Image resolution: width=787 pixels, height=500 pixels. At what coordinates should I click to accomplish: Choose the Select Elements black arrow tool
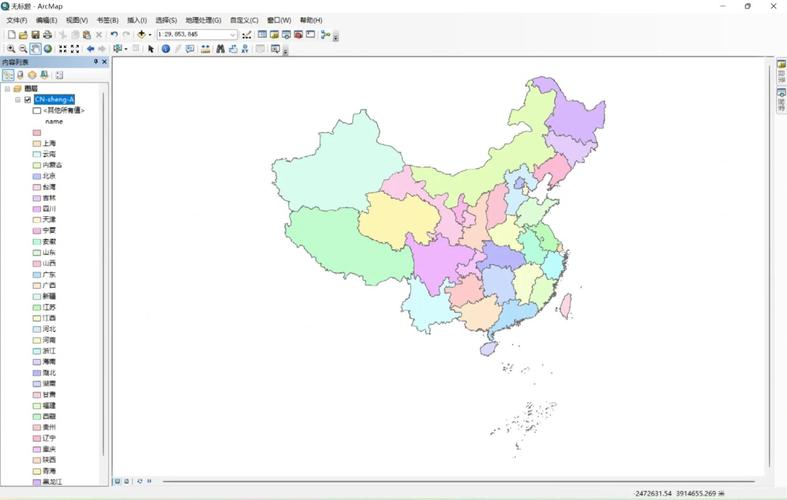pyautogui.click(x=151, y=49)
